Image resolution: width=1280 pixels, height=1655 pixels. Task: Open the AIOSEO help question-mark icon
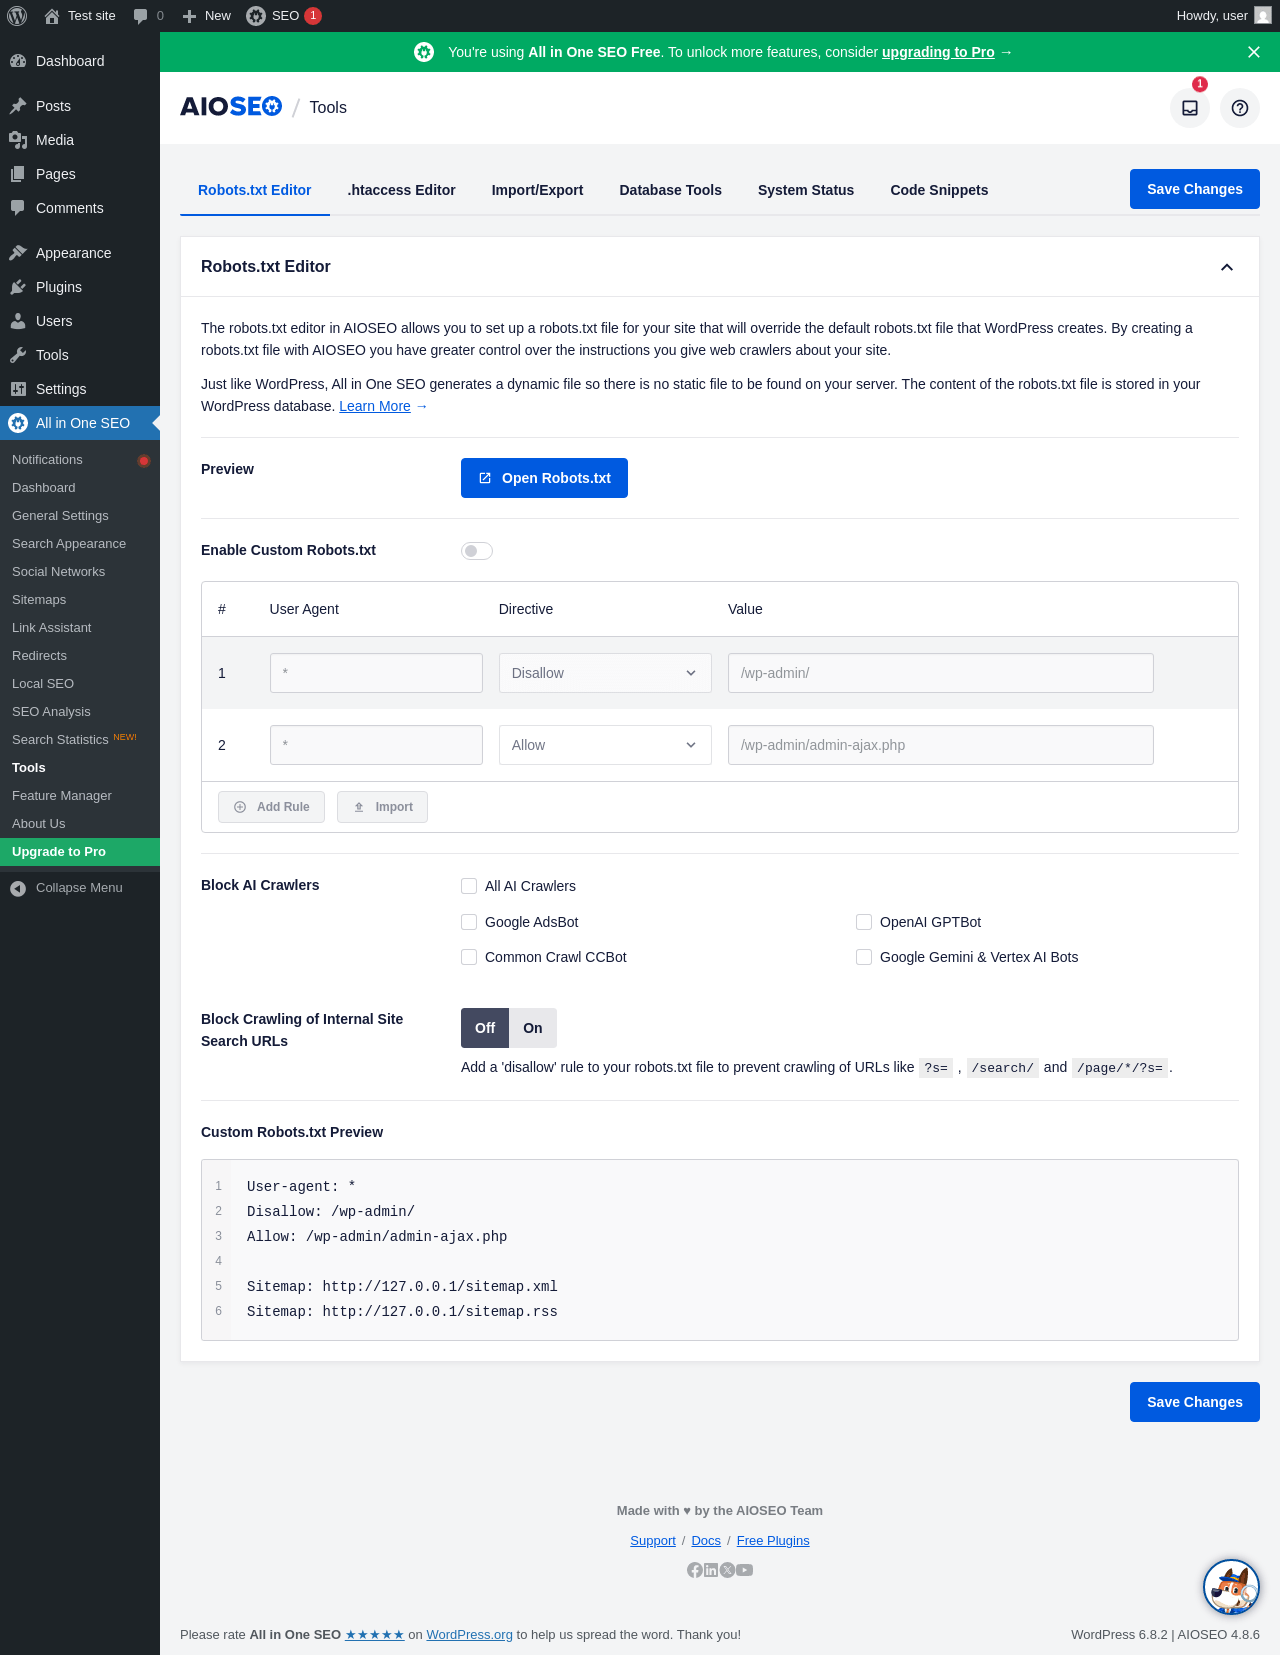coord(1240,108)
